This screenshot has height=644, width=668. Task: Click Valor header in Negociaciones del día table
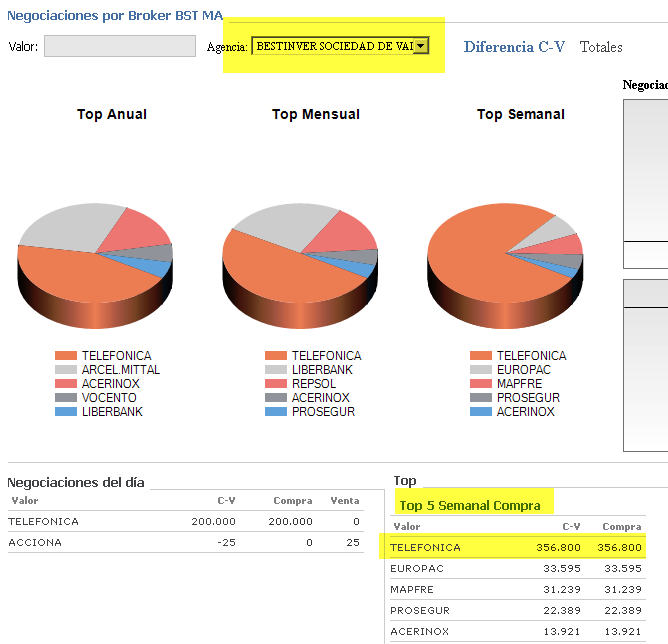click(x=25, y=500)
